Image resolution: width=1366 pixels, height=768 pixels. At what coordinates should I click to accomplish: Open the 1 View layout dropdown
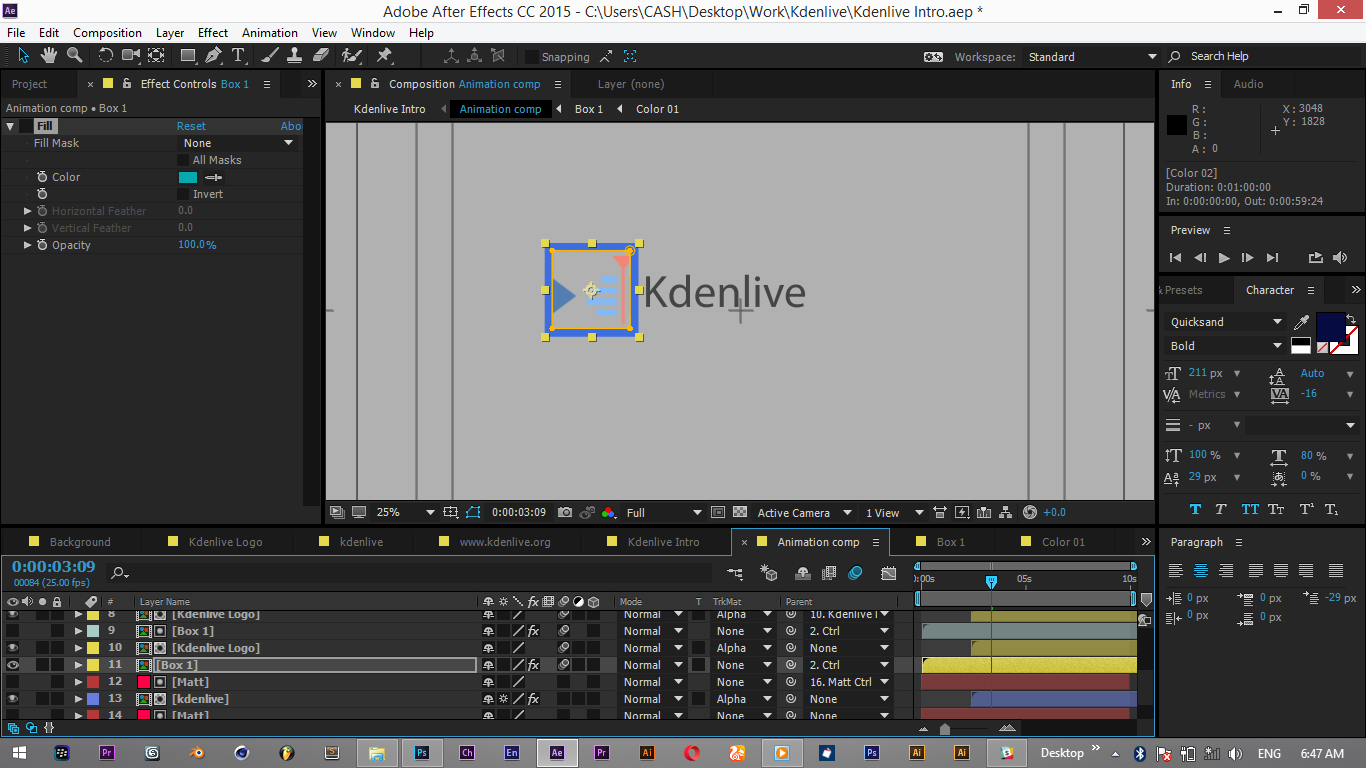895,513
